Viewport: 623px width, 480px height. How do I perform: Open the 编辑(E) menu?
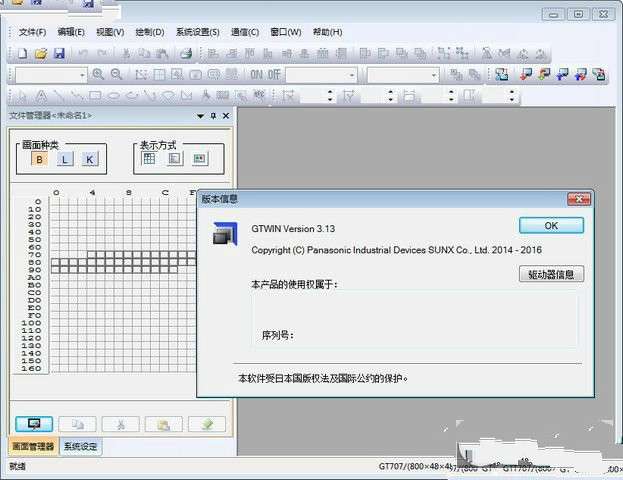(x=71, y=32)
